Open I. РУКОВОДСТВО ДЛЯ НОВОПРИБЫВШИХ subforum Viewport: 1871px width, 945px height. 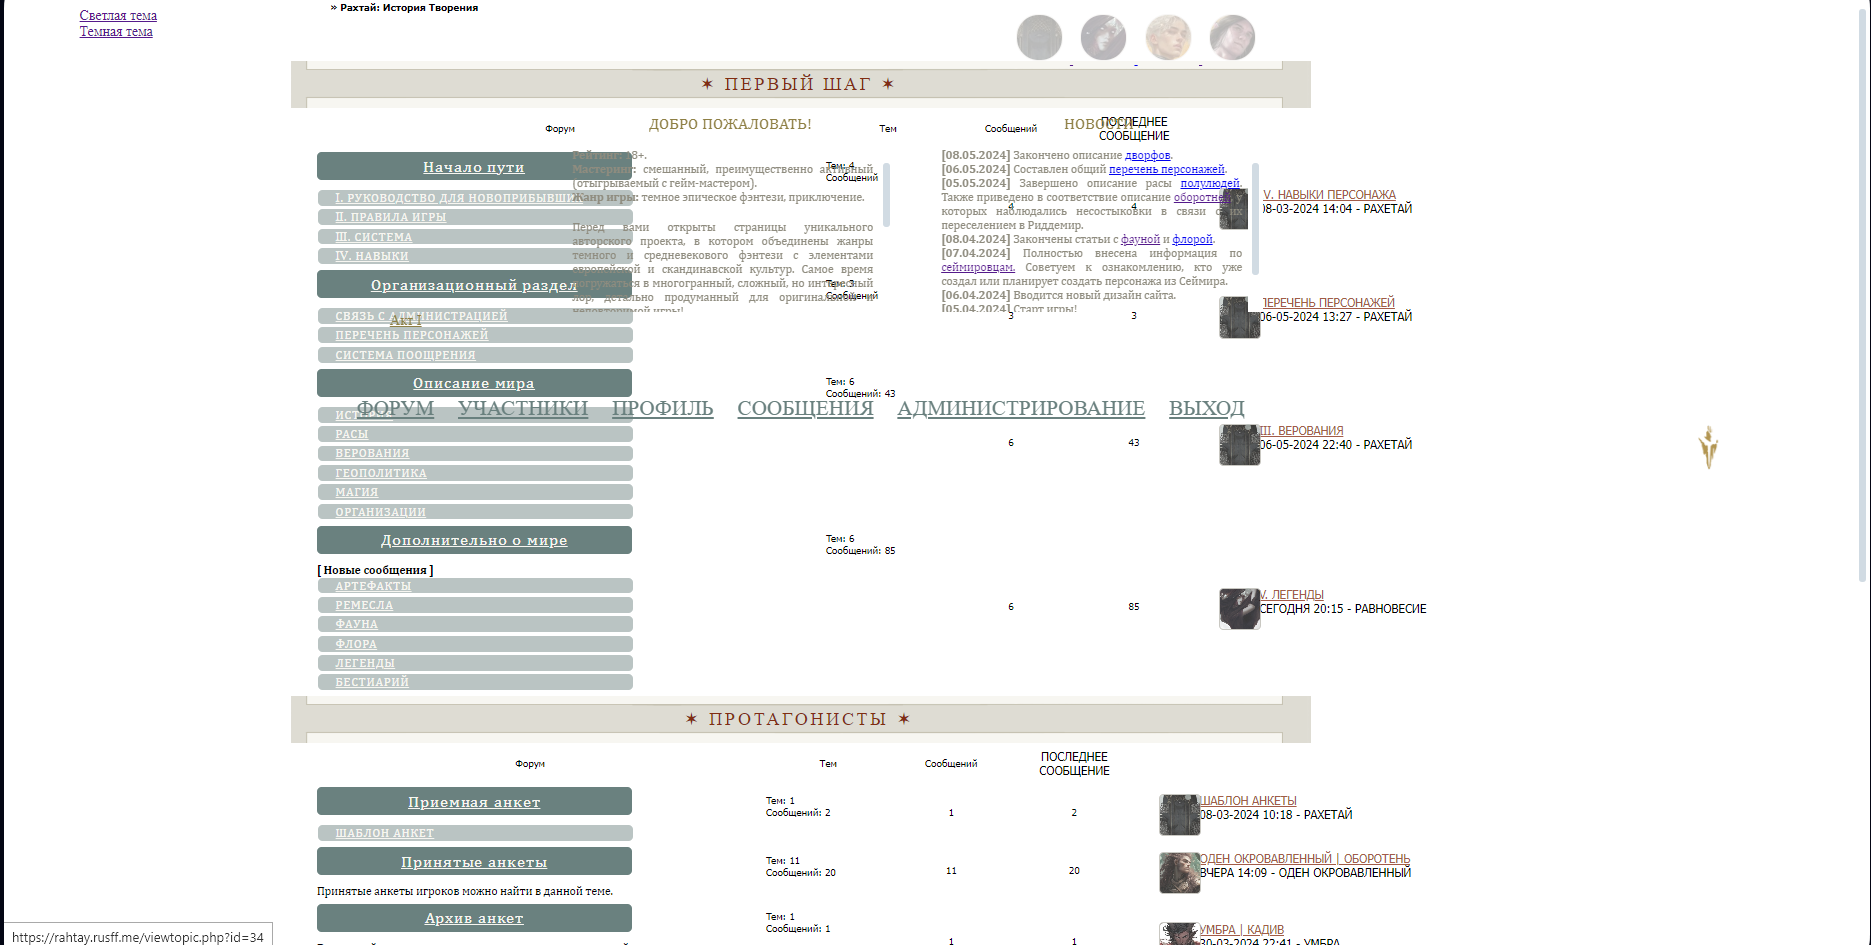click(x=461, y=198)
